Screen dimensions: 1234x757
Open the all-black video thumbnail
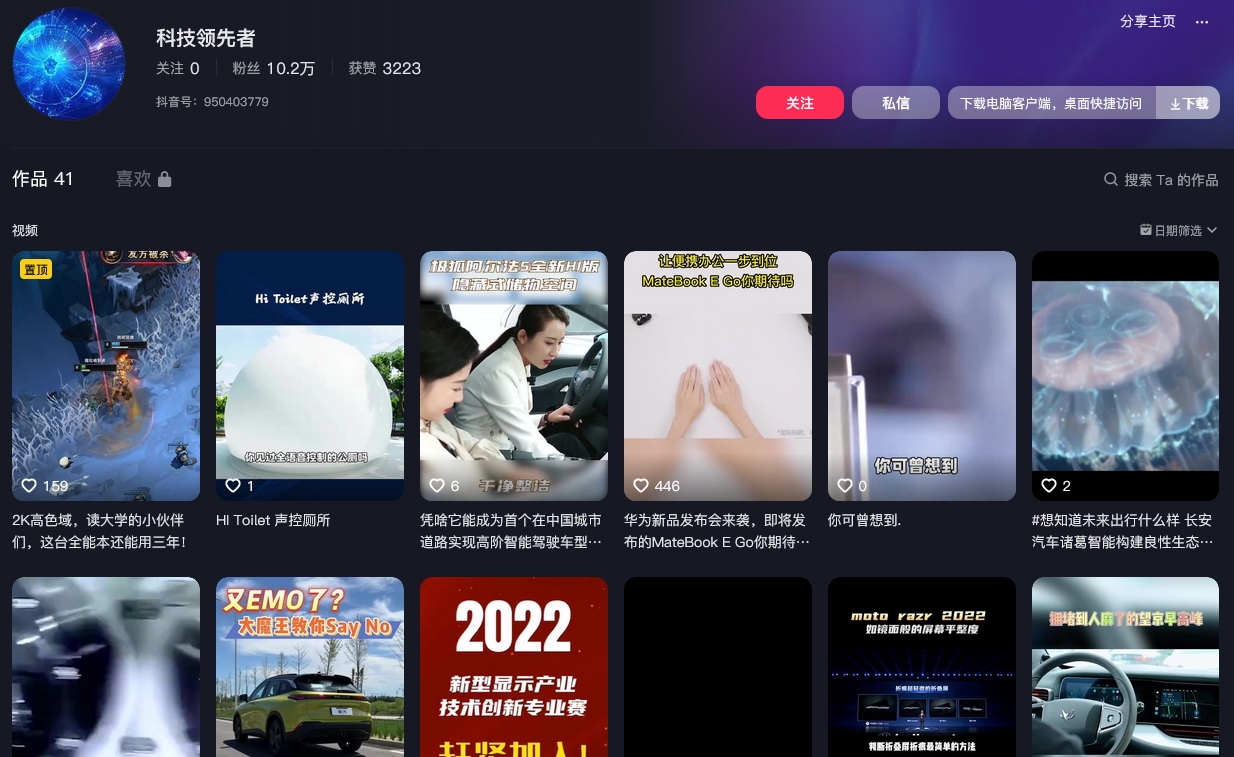[718, 667]
